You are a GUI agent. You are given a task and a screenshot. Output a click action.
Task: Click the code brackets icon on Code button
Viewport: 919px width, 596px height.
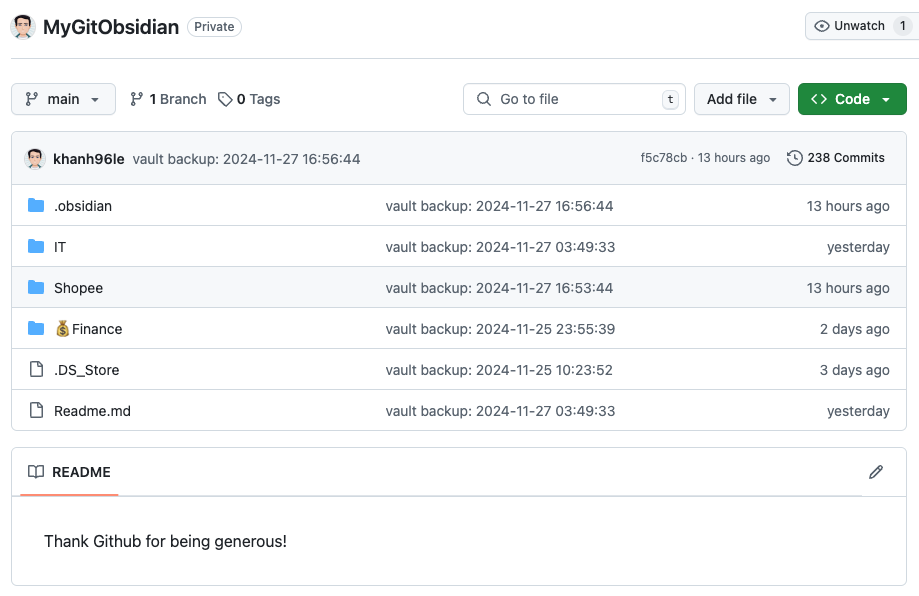point(819,99)
